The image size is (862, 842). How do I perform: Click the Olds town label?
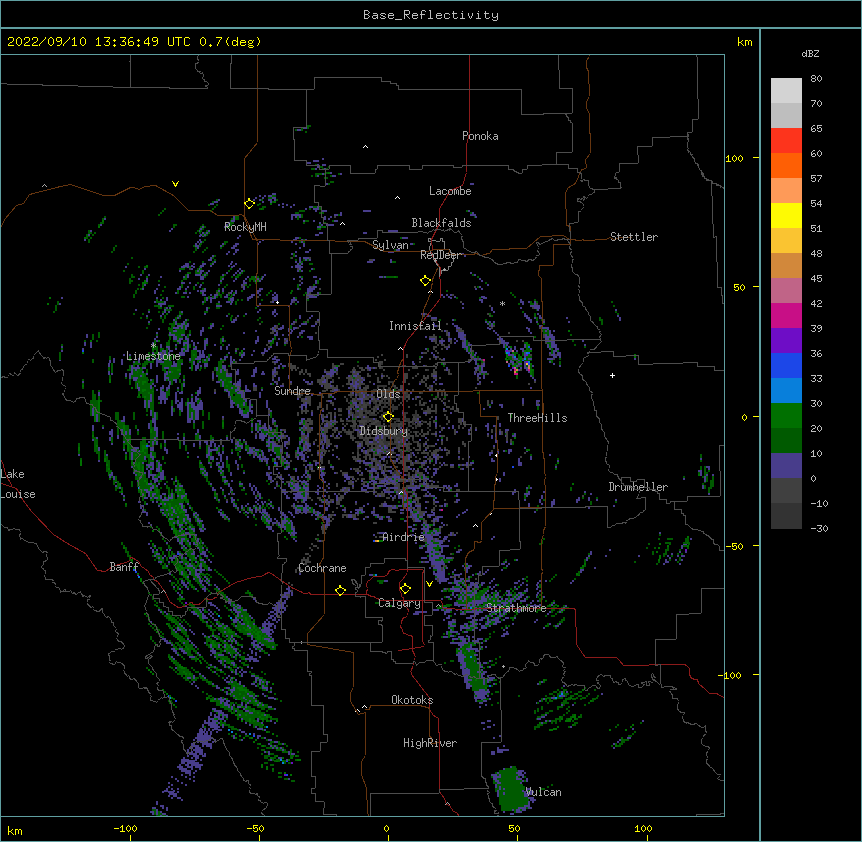(388, 394)
